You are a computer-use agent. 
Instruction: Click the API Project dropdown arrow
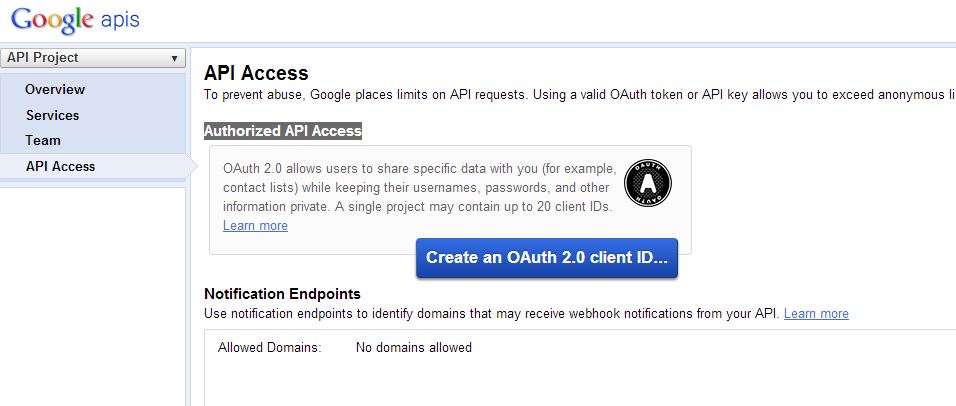174,59
